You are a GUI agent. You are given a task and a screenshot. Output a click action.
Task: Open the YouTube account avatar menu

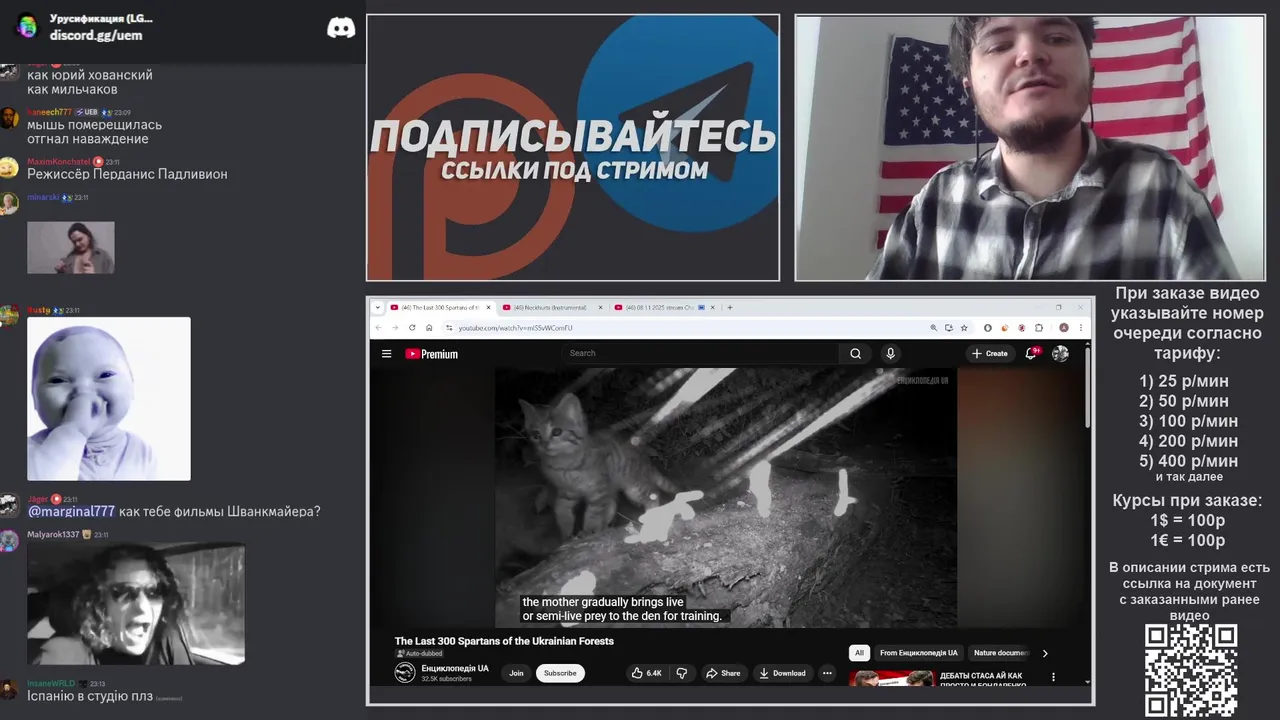point(1060,353)
